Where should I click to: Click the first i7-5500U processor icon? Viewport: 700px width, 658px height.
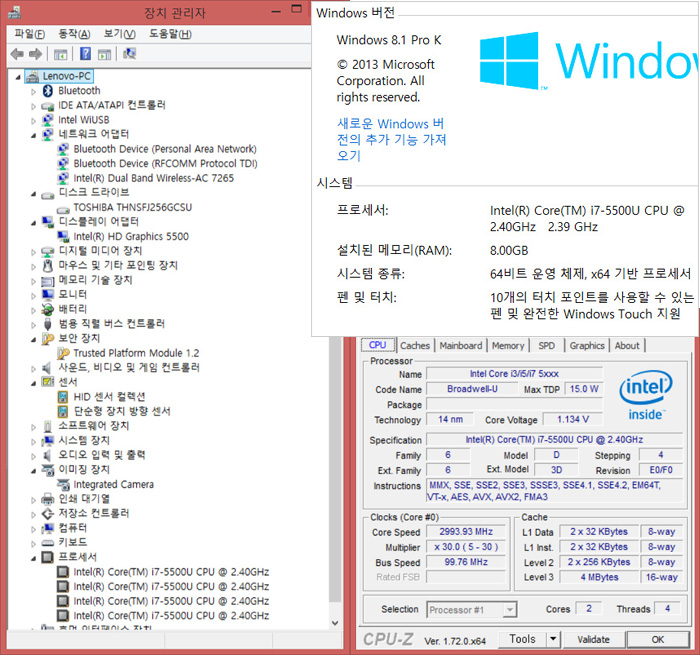click(x=63, y=572)
